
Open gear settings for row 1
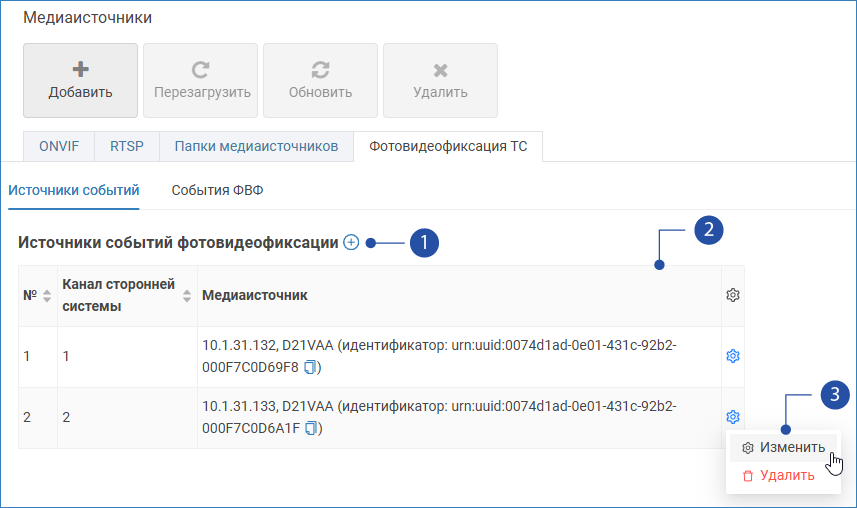(x=732, y=356)
